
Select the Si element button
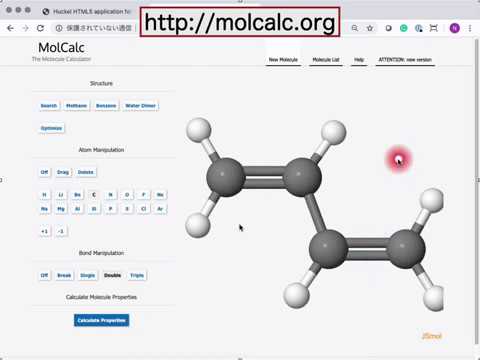tap(94, 209)
